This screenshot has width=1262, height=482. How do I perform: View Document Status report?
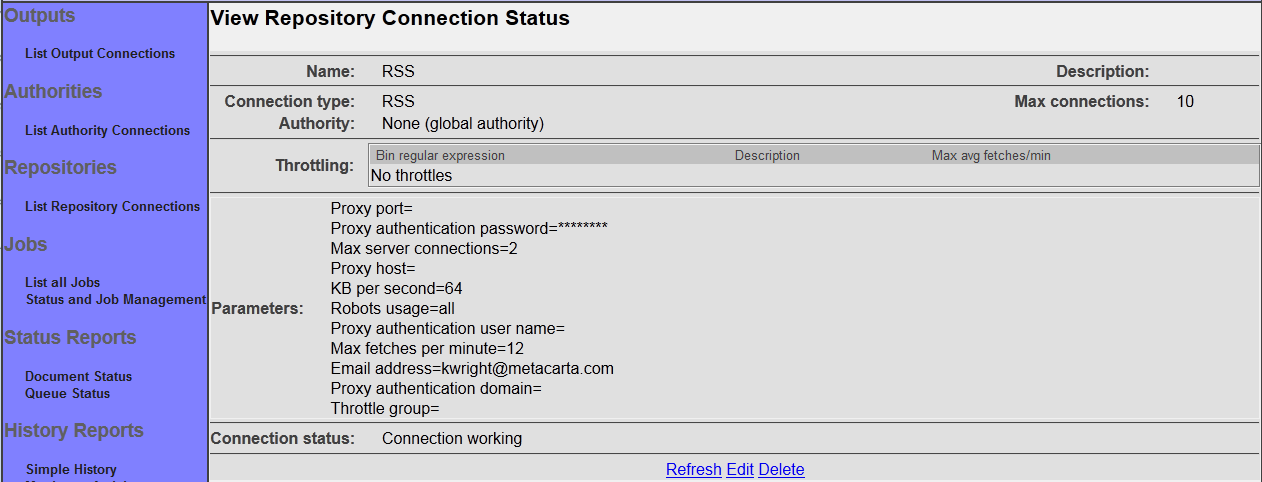coord(78,377)
